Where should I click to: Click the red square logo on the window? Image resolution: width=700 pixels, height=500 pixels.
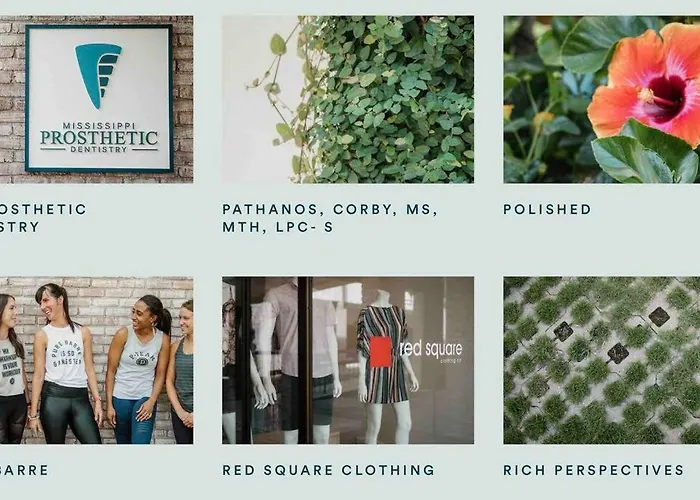pyautogui.click(x=381, y=352)
